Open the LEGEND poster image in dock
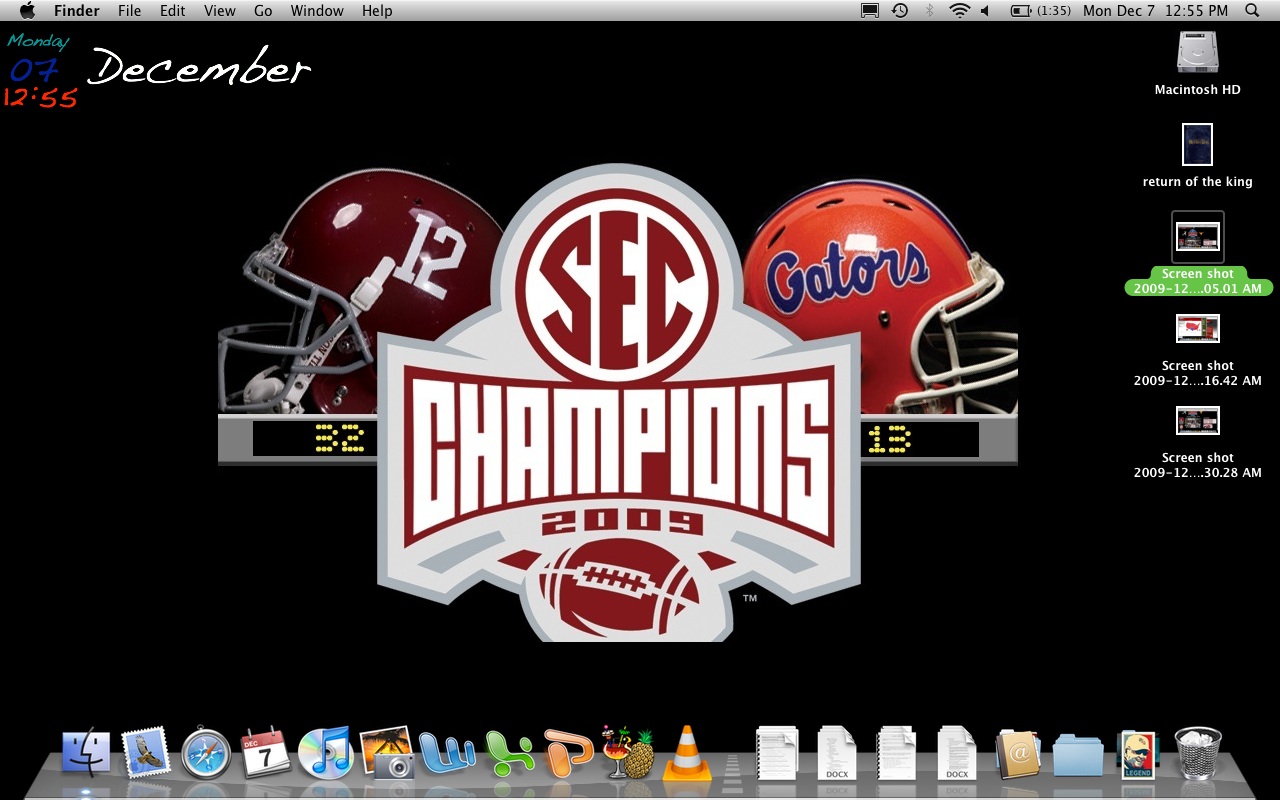Viewport: 1280px width, 800px height. click(1137, 754)
